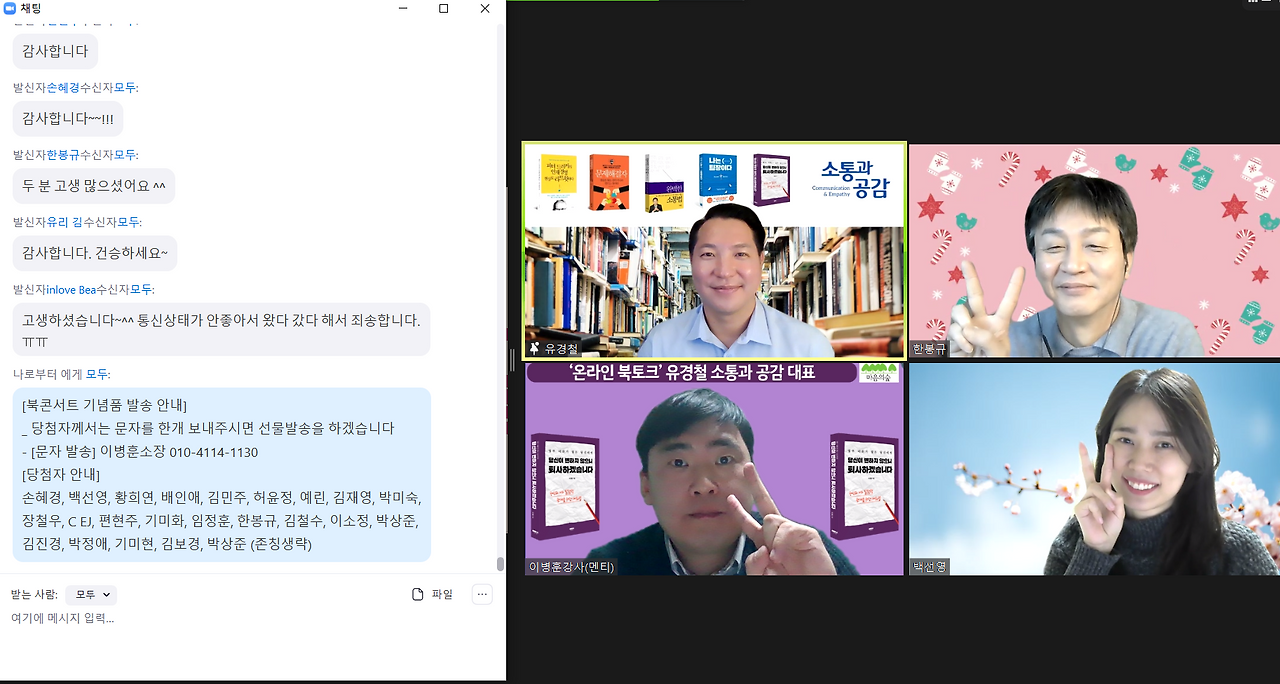
Task: Select 유경철's video tile
Action: coord(714,250)
